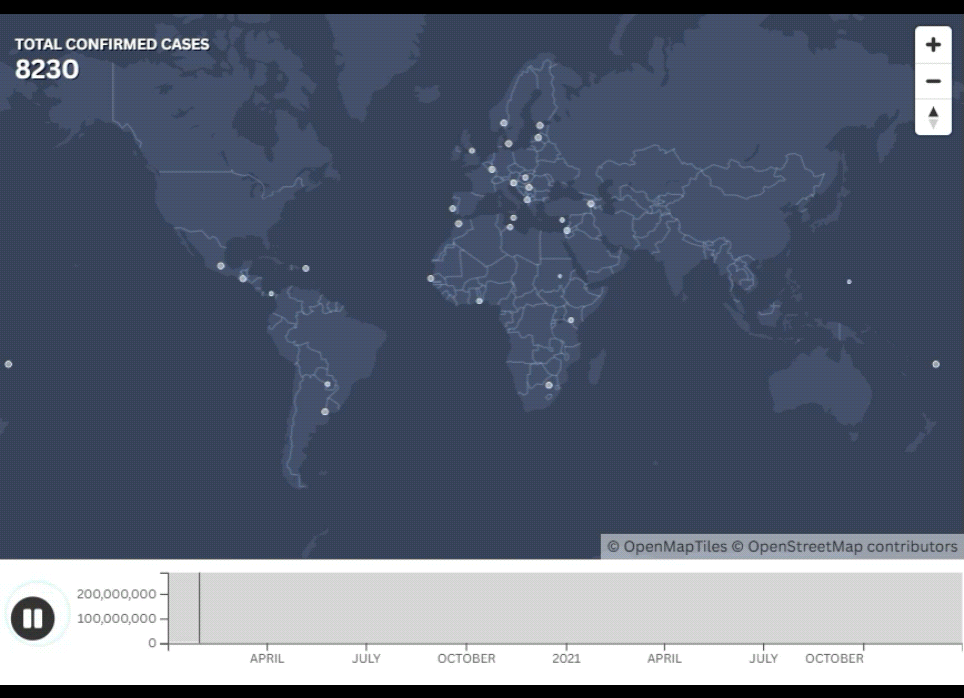The image size is (964, 698).
Task: Select the case marker near South Africa
Action: coord(548,384)
